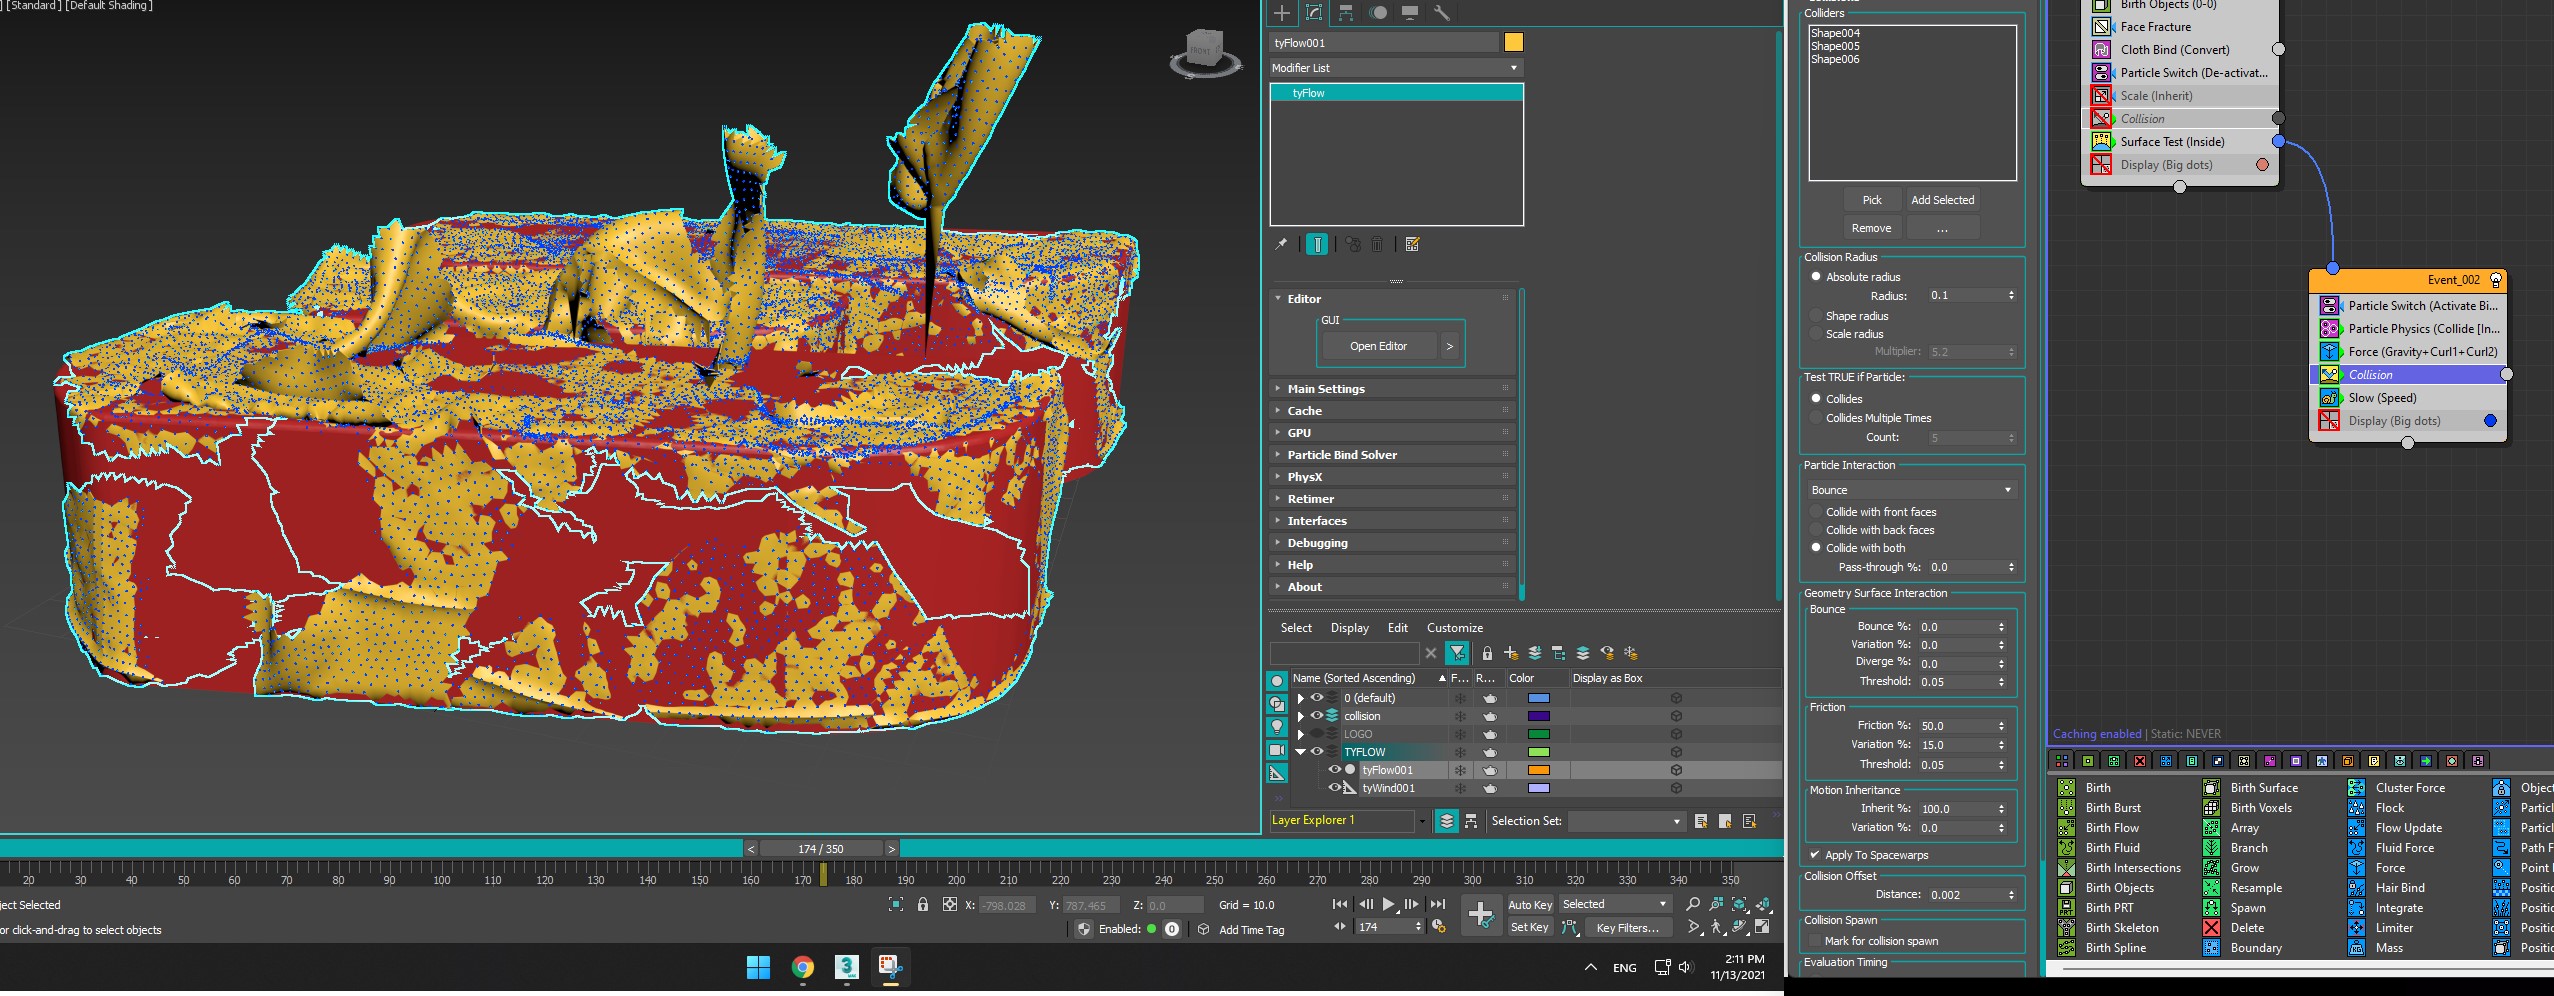Image resolution: width=2554 pixels, height=996 pixels.
Task: Open the Bounce particle interaction dropdown
Action: 1911,490
